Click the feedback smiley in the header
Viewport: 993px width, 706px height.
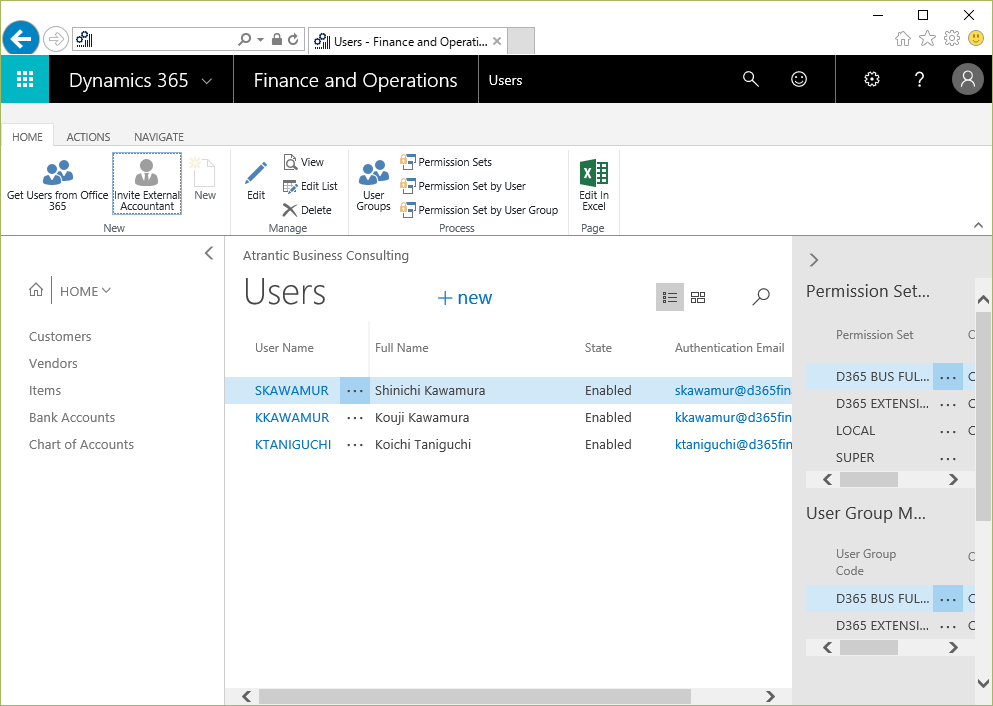[799, 79]
